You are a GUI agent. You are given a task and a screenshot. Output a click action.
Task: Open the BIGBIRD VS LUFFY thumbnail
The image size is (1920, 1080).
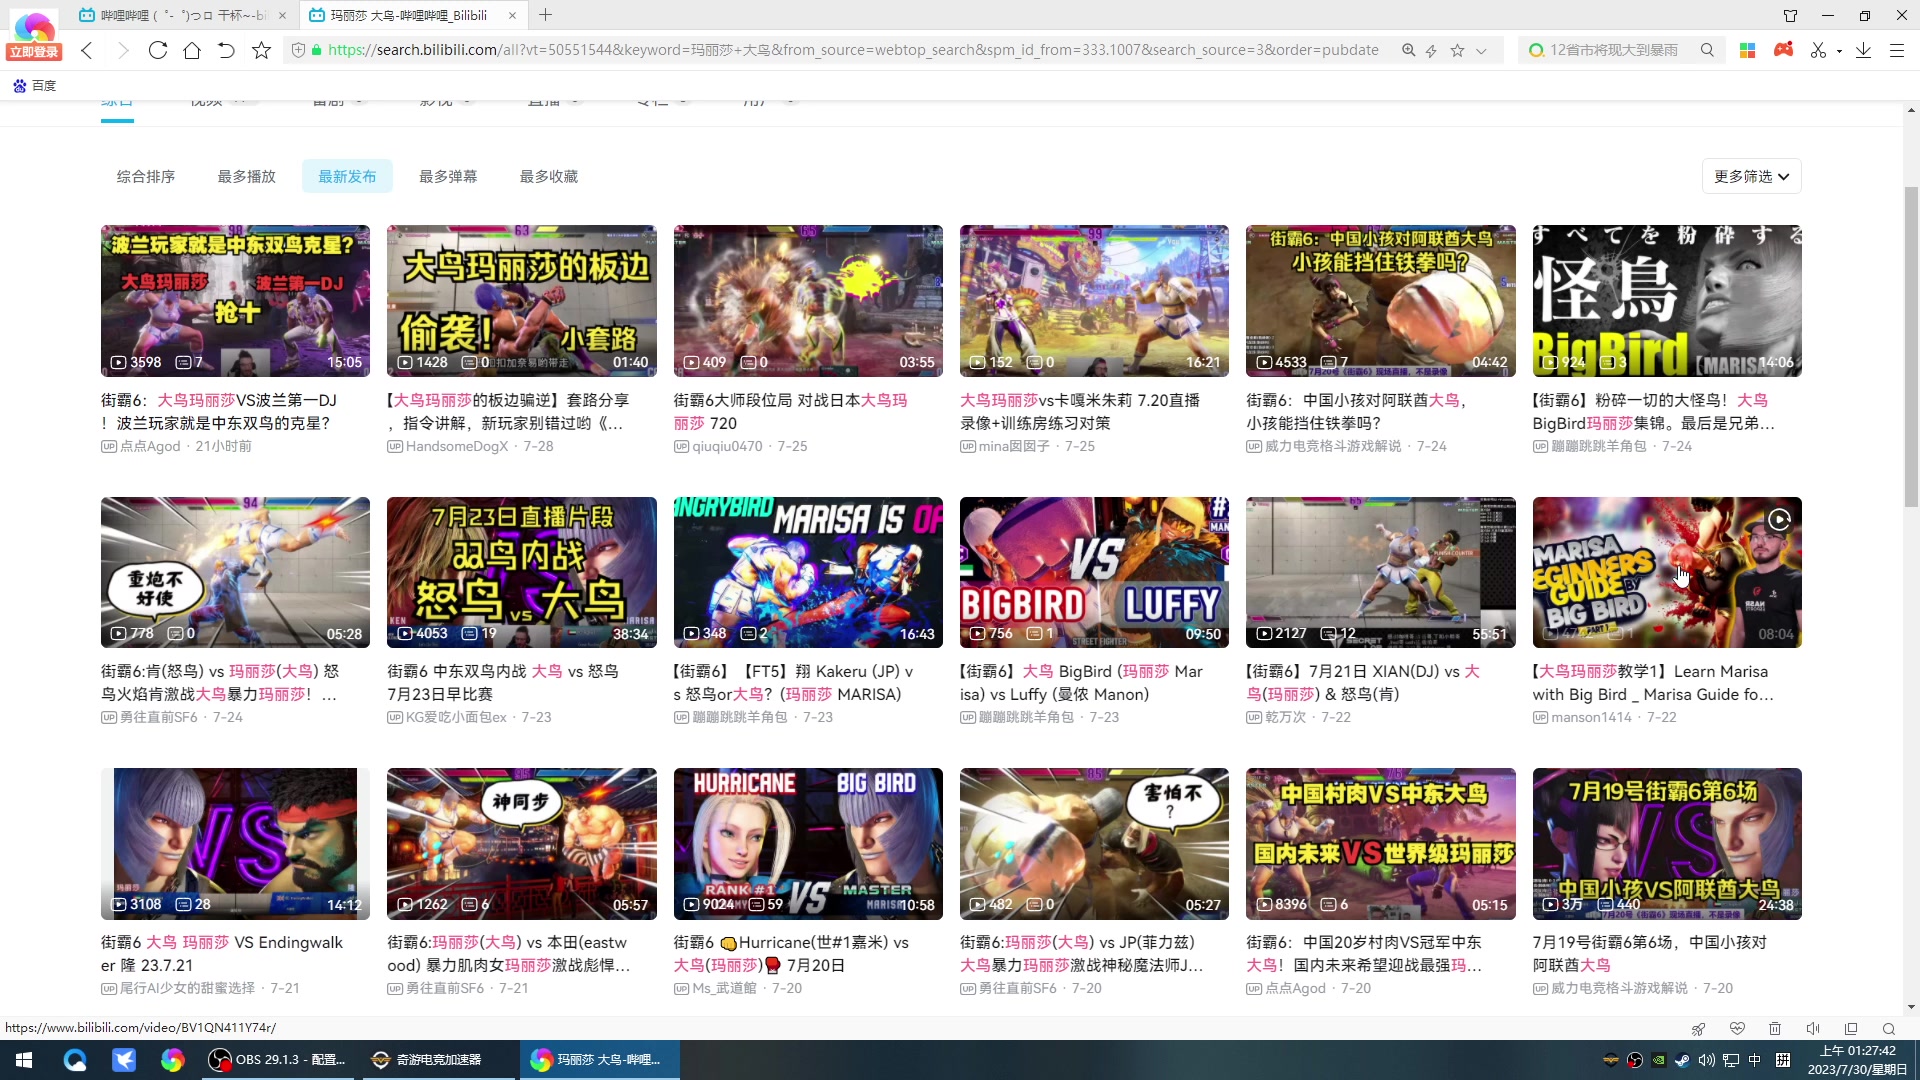[x=1094, y=572]
